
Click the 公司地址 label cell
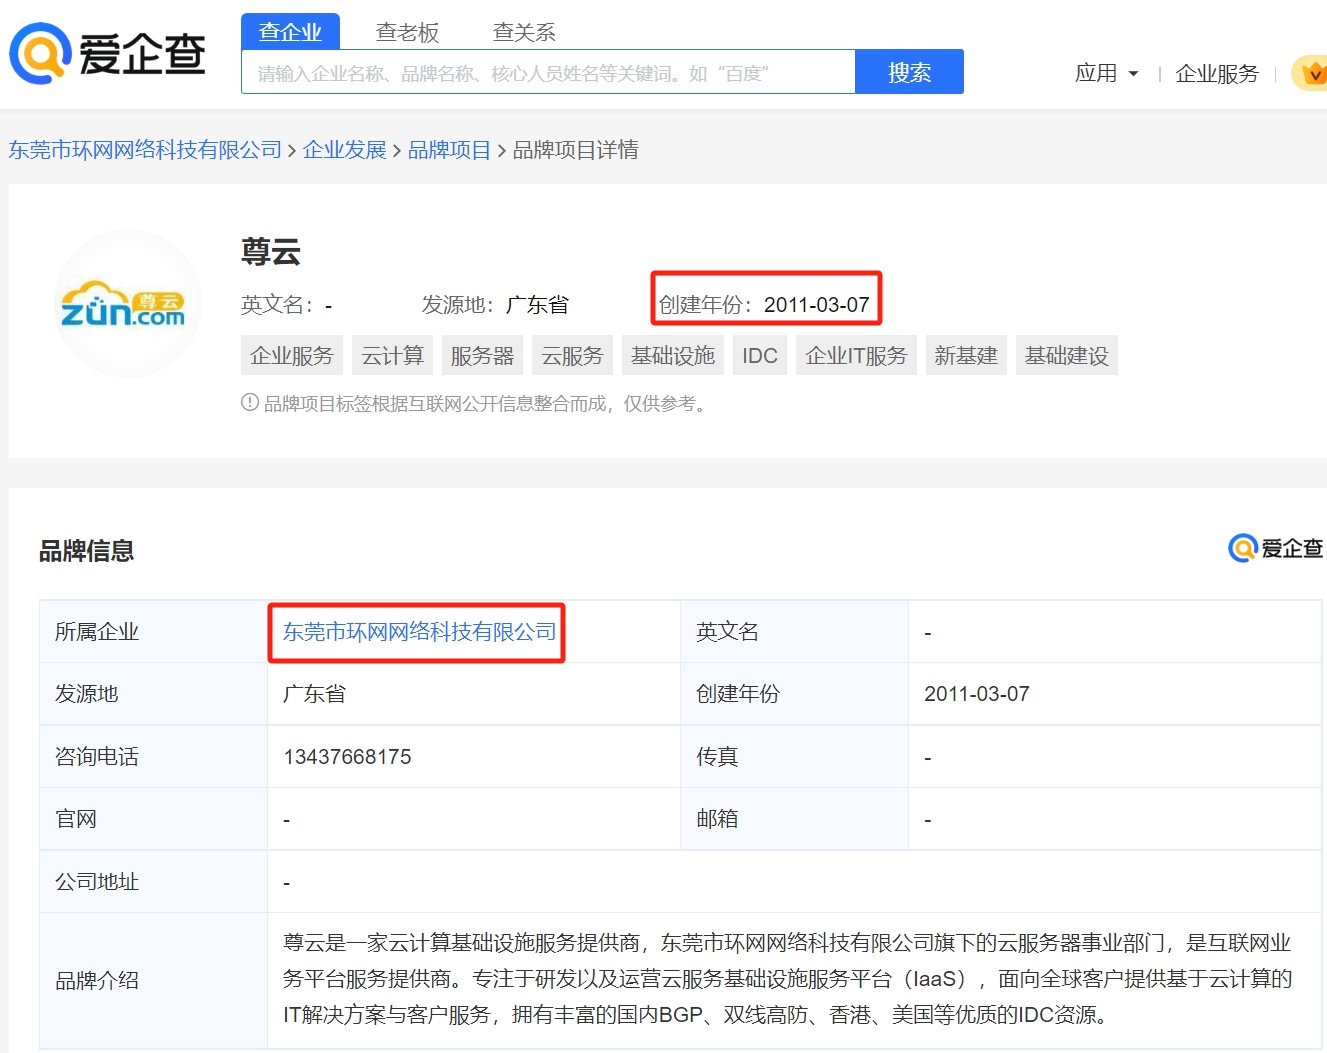point(153,881)
